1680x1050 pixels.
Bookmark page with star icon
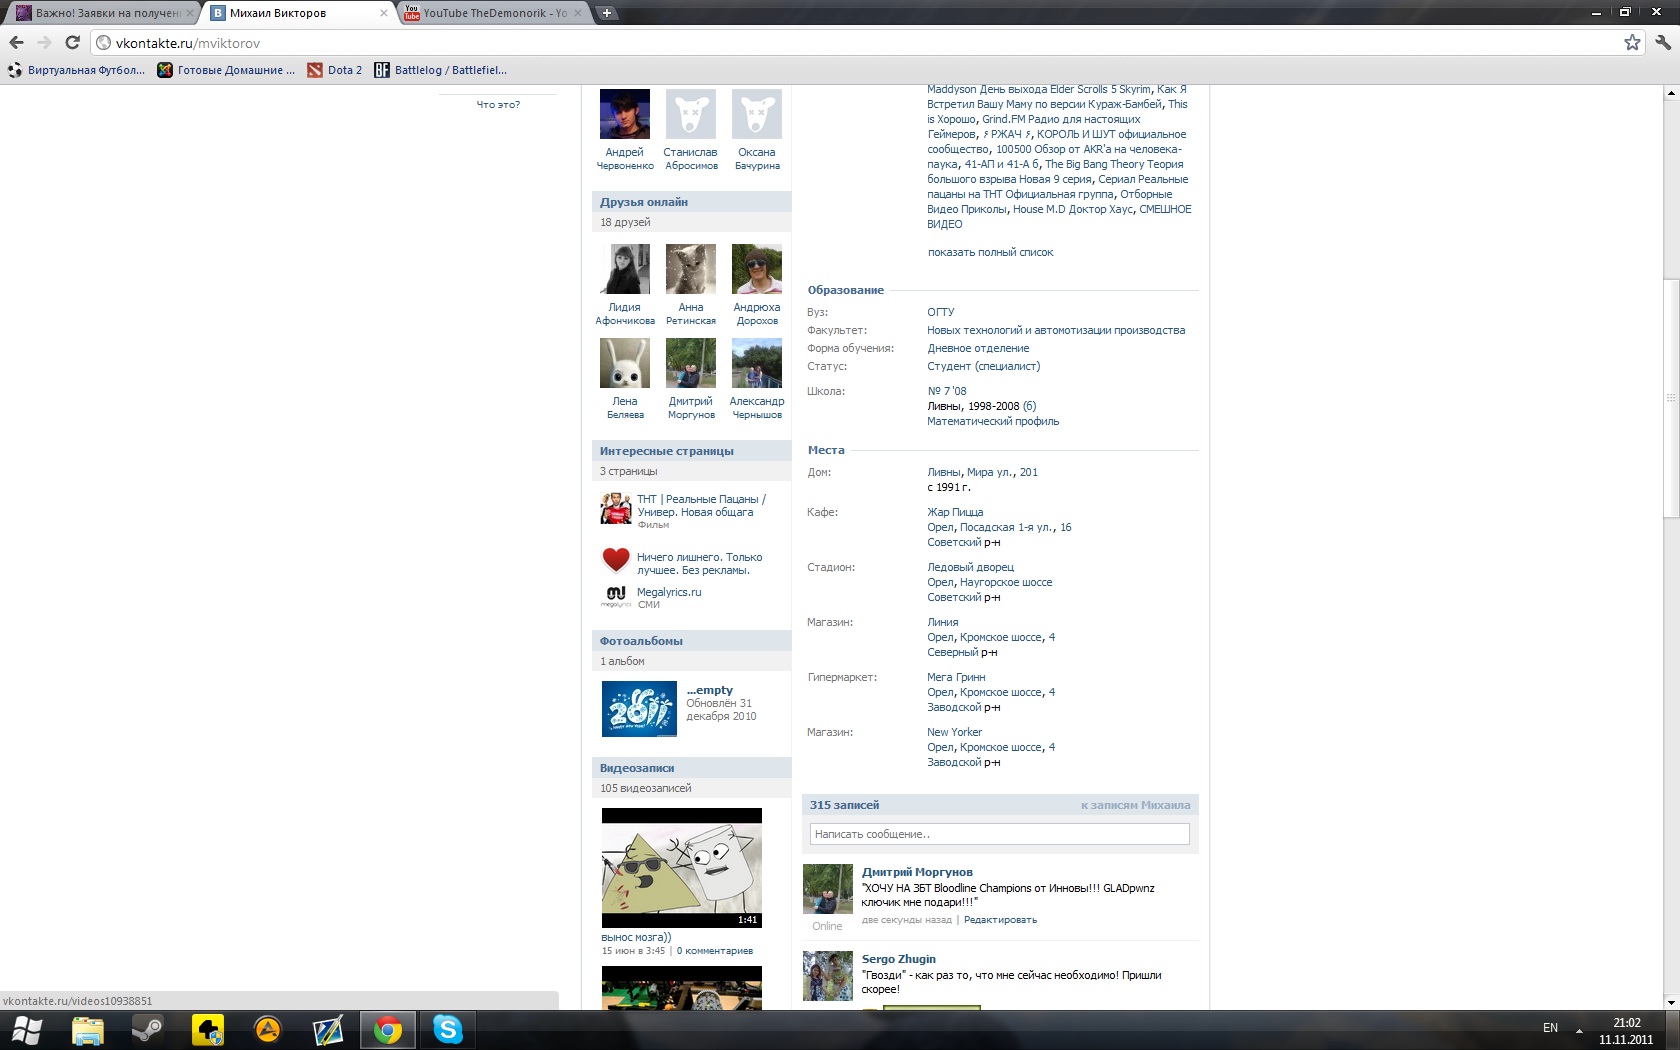[x=1632, y=42]
